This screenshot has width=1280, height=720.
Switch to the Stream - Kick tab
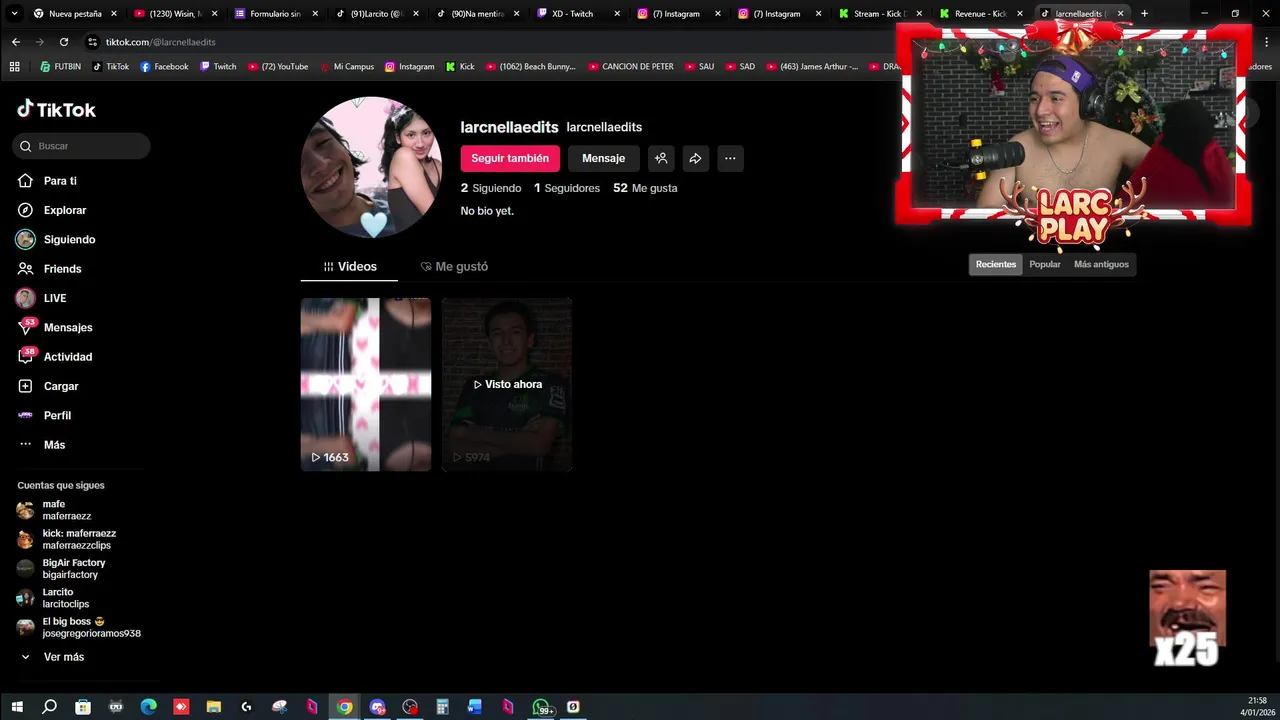point(881,14)
